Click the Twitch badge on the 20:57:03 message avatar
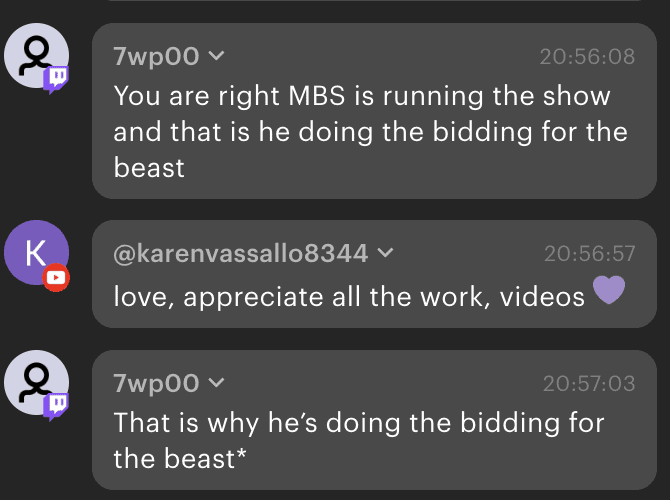 (x=56, y=406)
